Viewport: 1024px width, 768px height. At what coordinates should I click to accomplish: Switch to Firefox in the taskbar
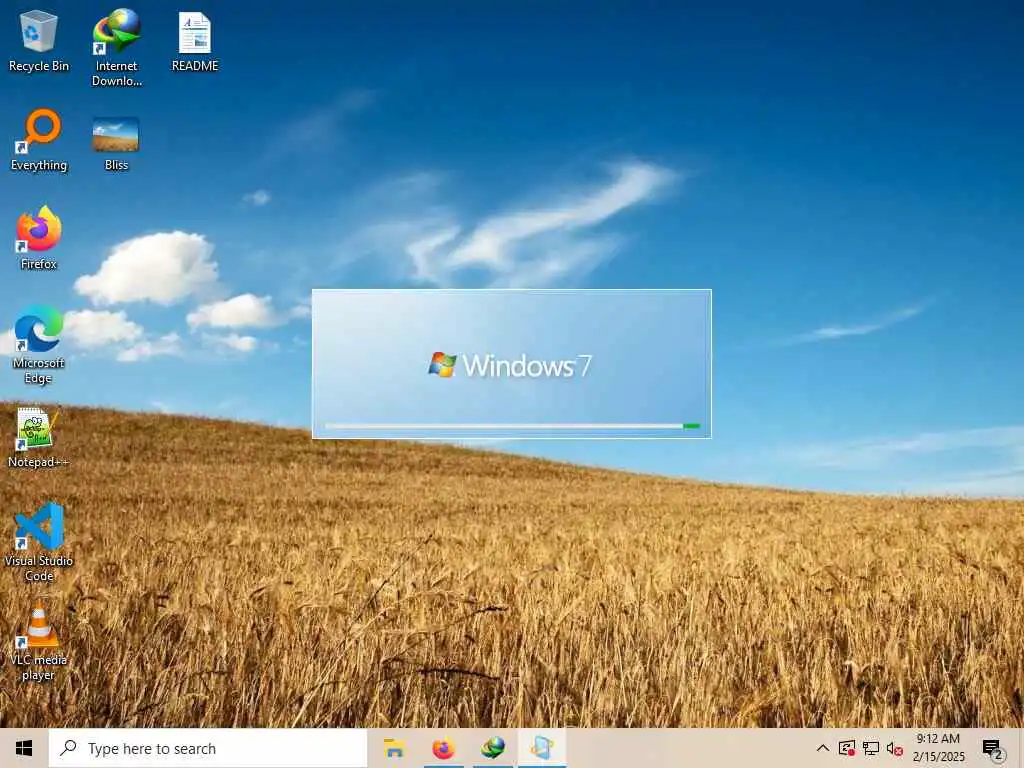click(443, 748)
